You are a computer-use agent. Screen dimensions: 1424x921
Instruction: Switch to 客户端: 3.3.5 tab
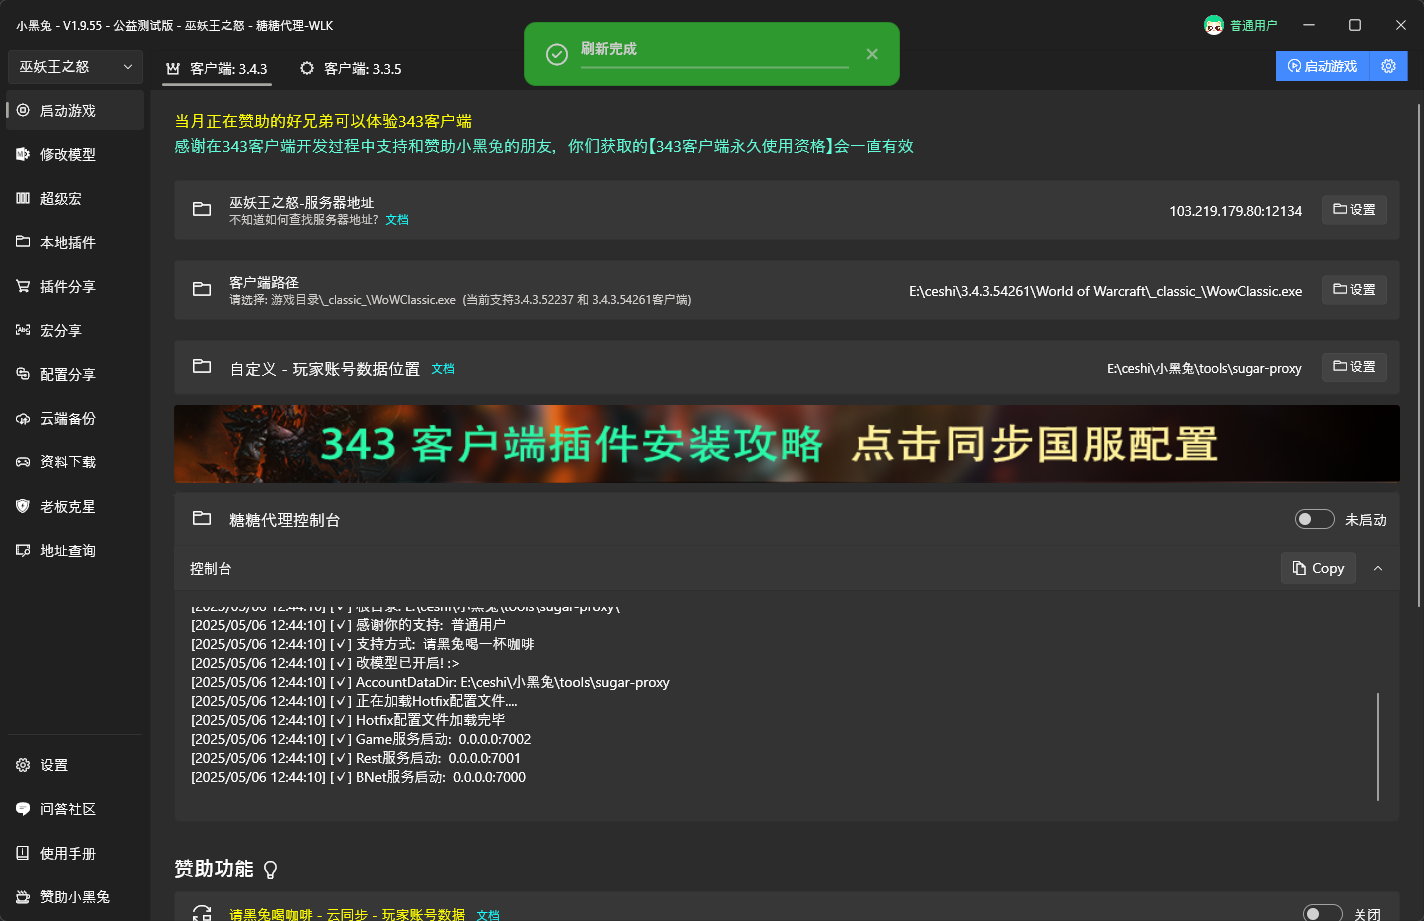351,69
